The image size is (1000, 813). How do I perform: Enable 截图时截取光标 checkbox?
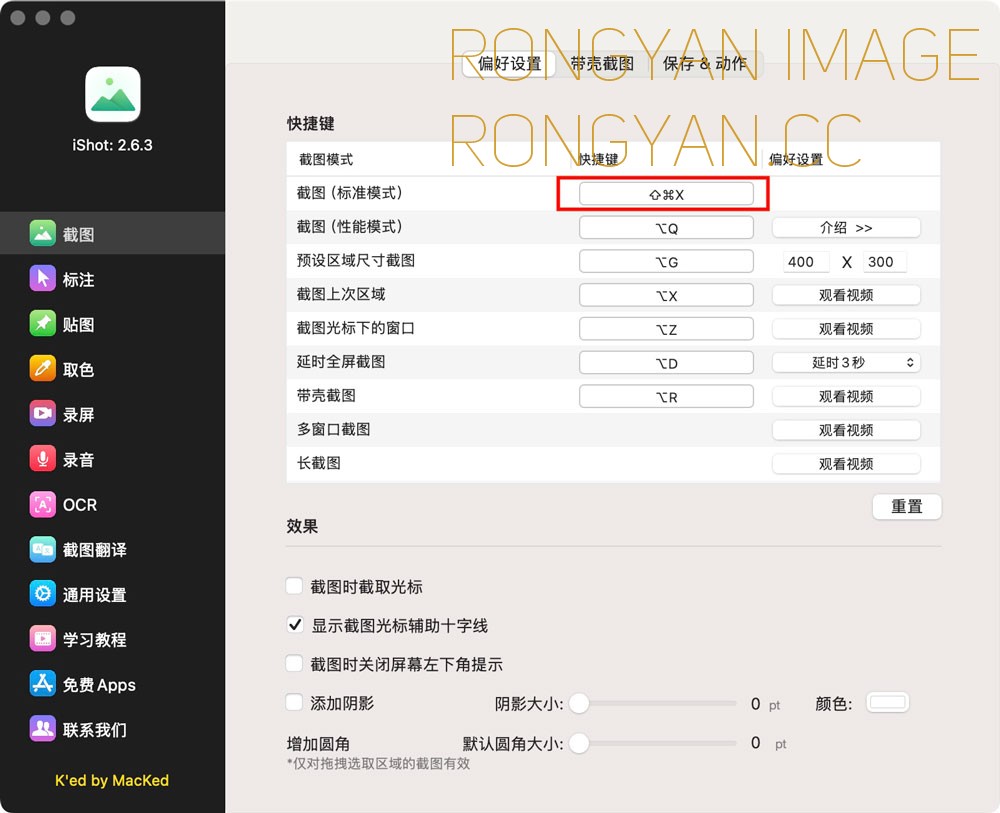[x=294, y=586]
